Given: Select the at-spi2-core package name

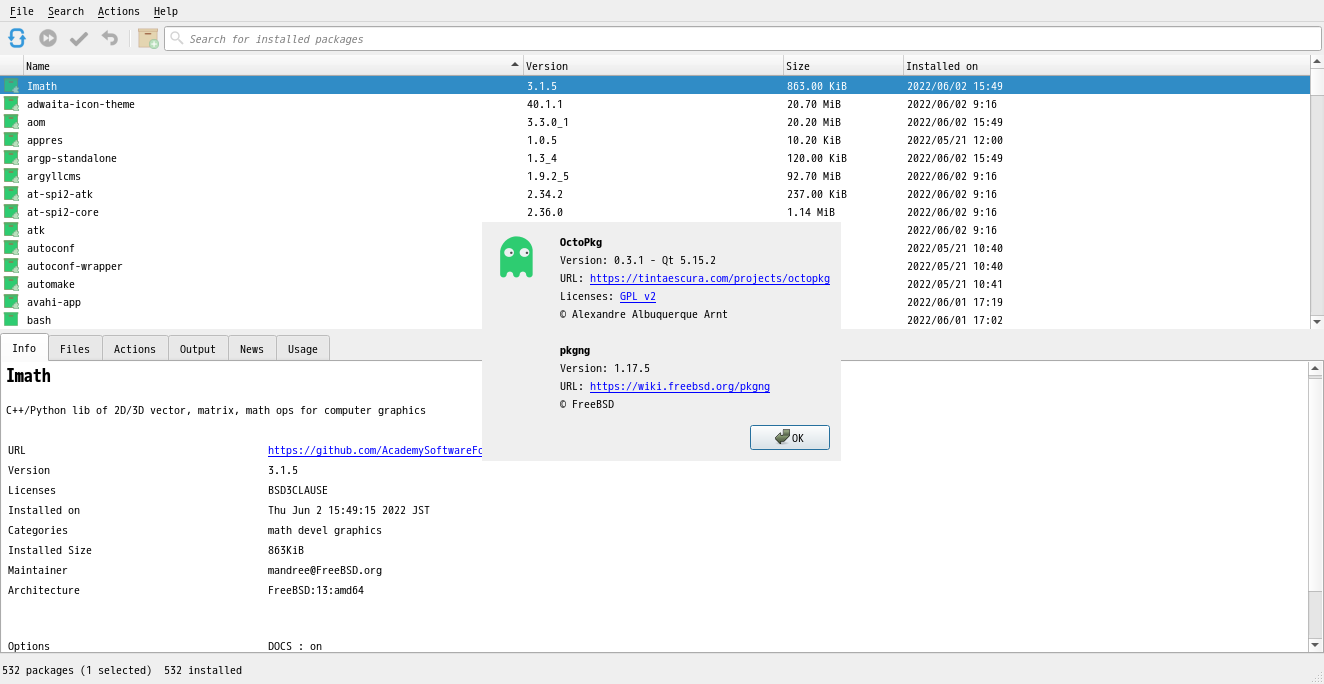Looking at the screenshot, I should (x=63, y=212).
